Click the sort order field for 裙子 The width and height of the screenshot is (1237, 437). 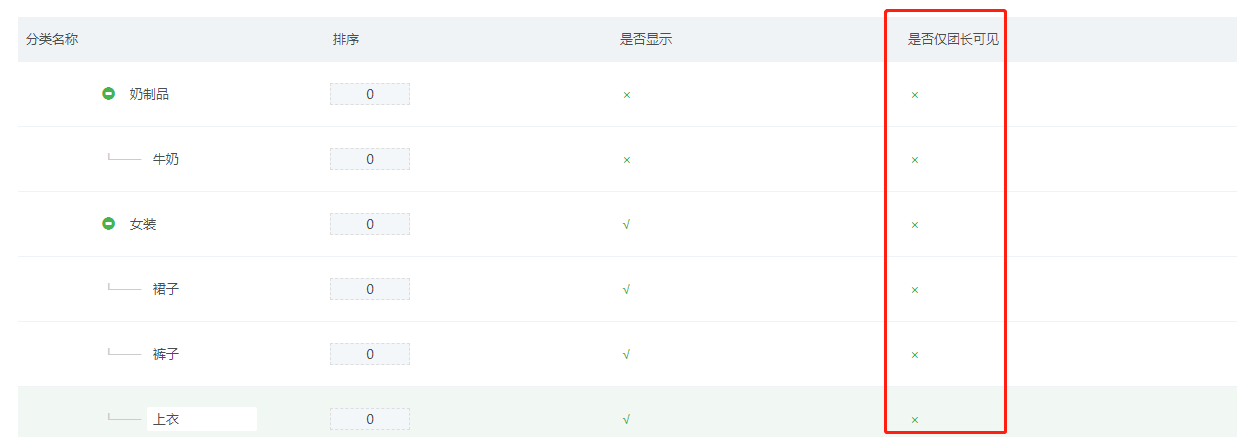(370, 289)
